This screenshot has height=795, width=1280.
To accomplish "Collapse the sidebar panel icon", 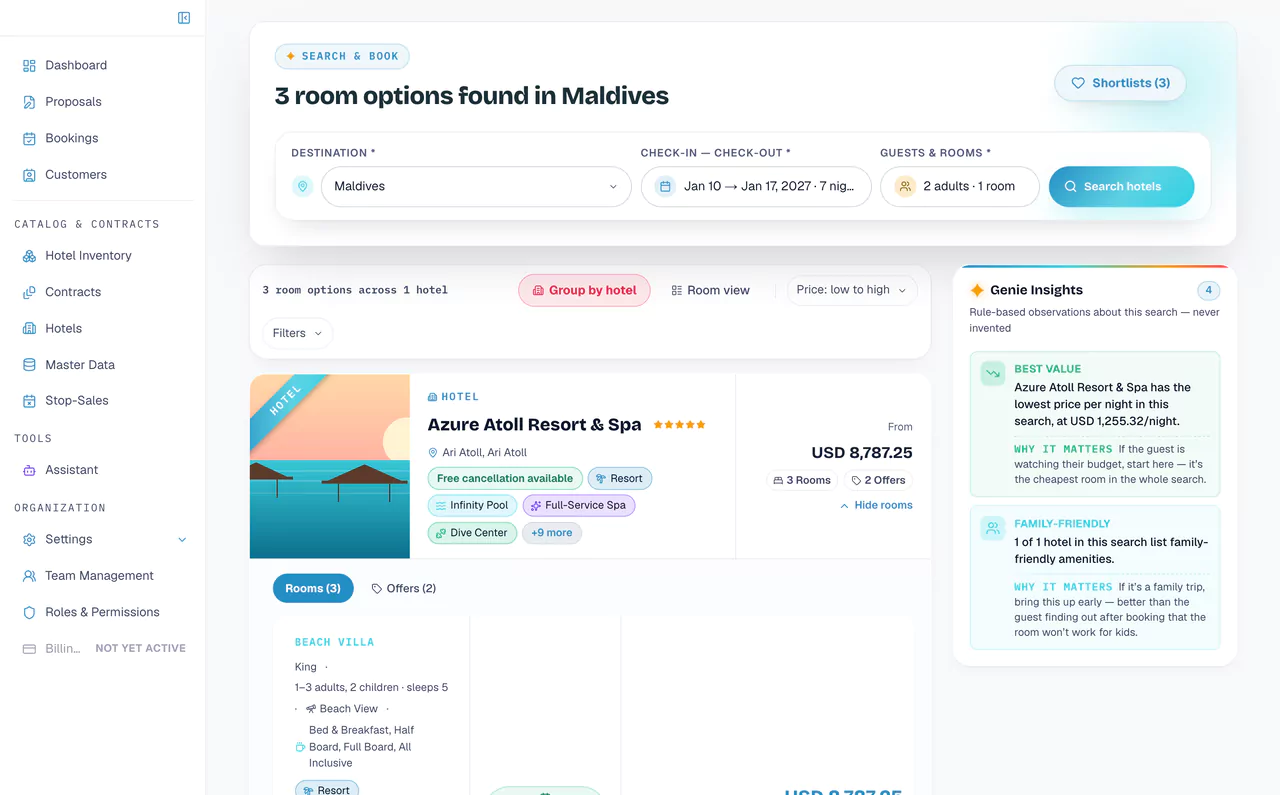I will pos(184,18).
